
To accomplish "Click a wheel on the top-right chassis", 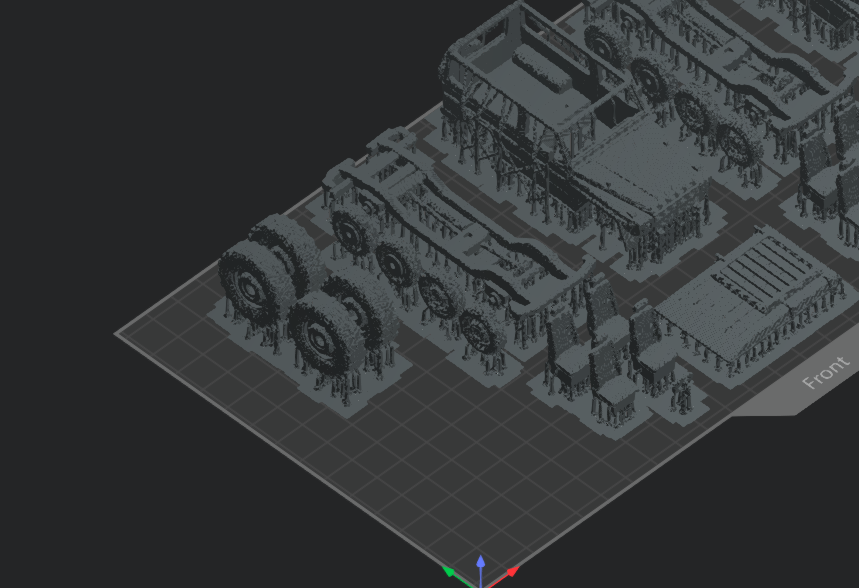I will click(x=692, y=108).
